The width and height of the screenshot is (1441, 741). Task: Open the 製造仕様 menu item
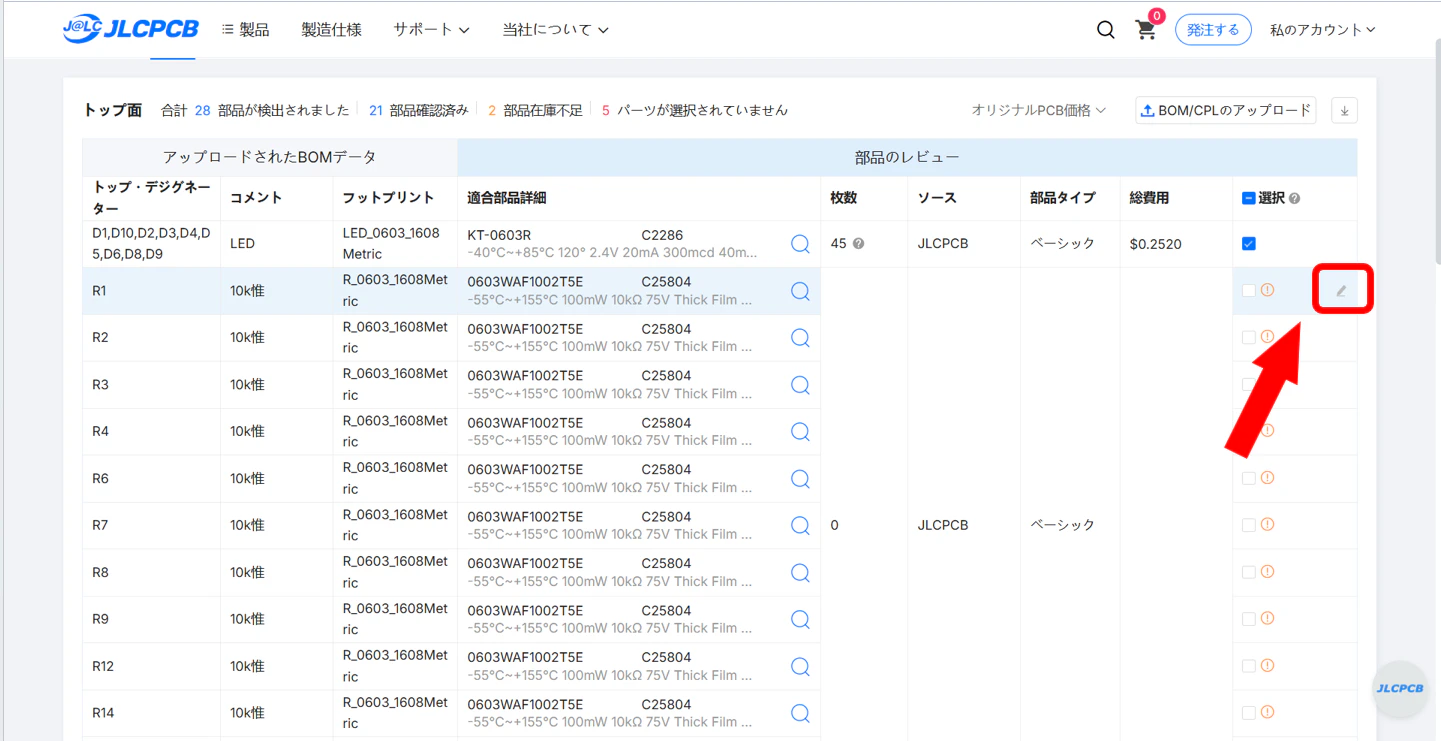331,30
